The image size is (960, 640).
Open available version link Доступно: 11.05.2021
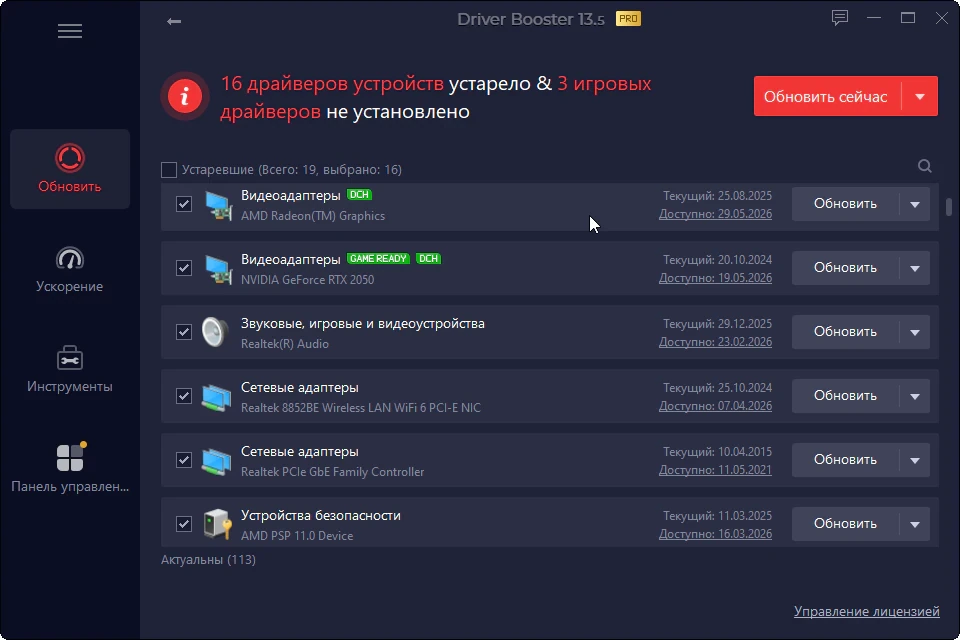(x=715, y=470)
